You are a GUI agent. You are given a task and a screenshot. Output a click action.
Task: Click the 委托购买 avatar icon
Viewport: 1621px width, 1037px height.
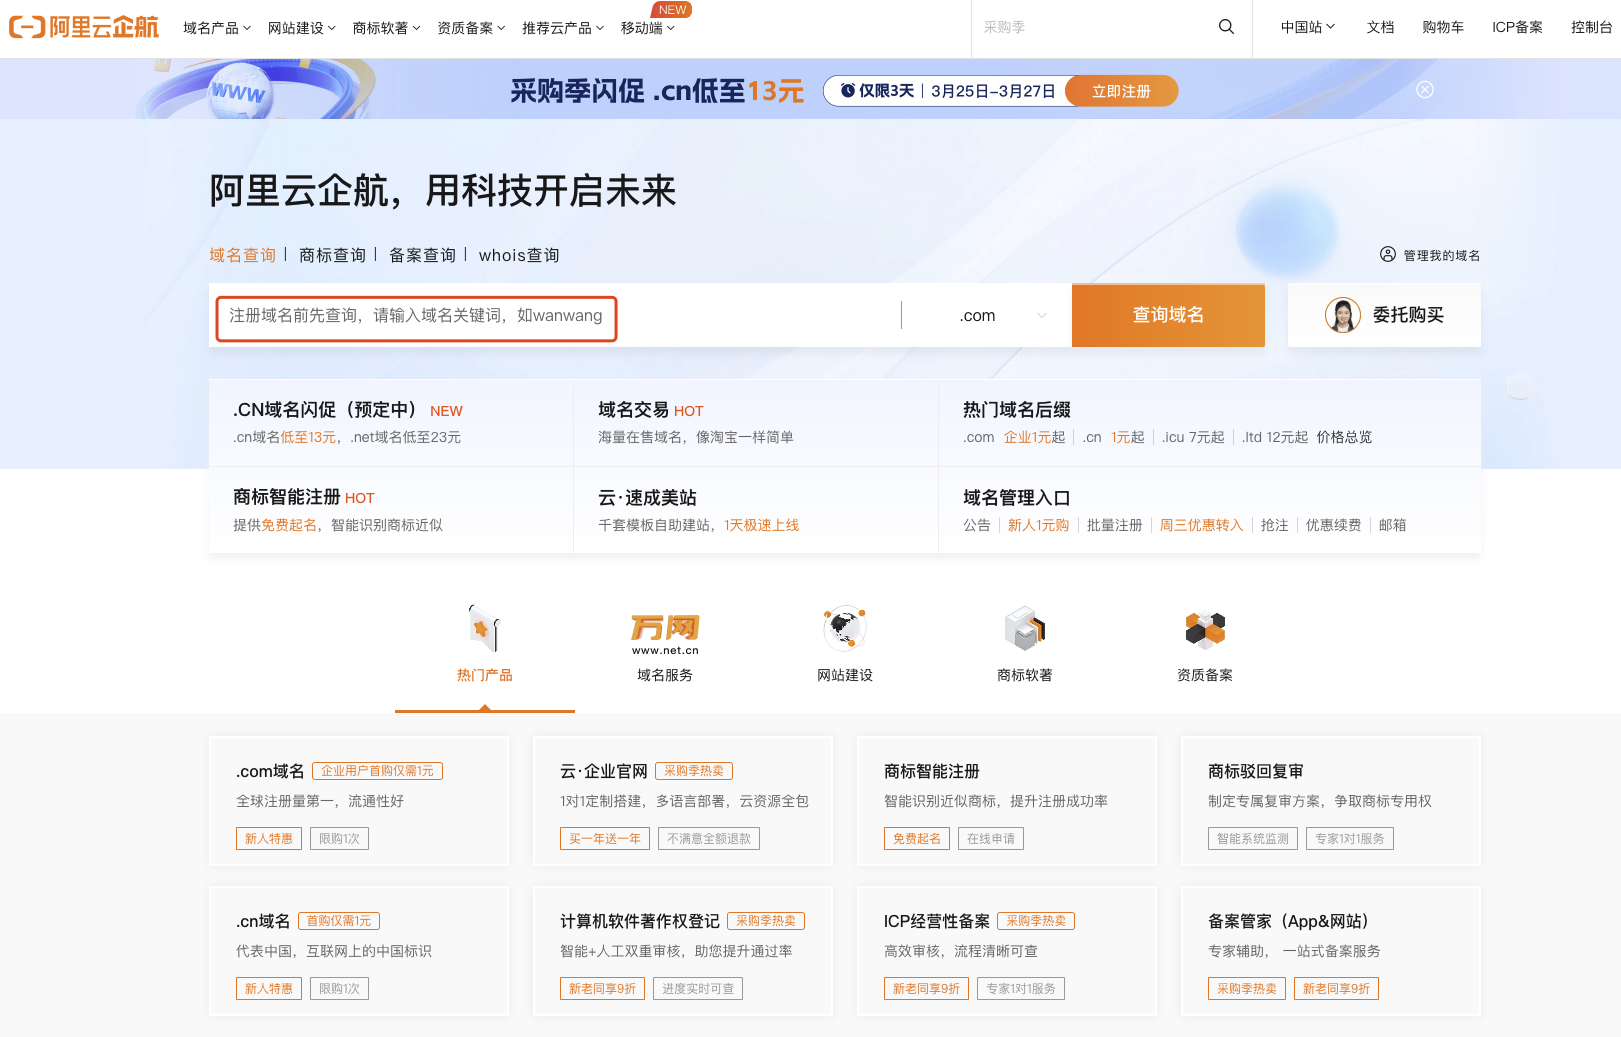[x=1342, y=315]
